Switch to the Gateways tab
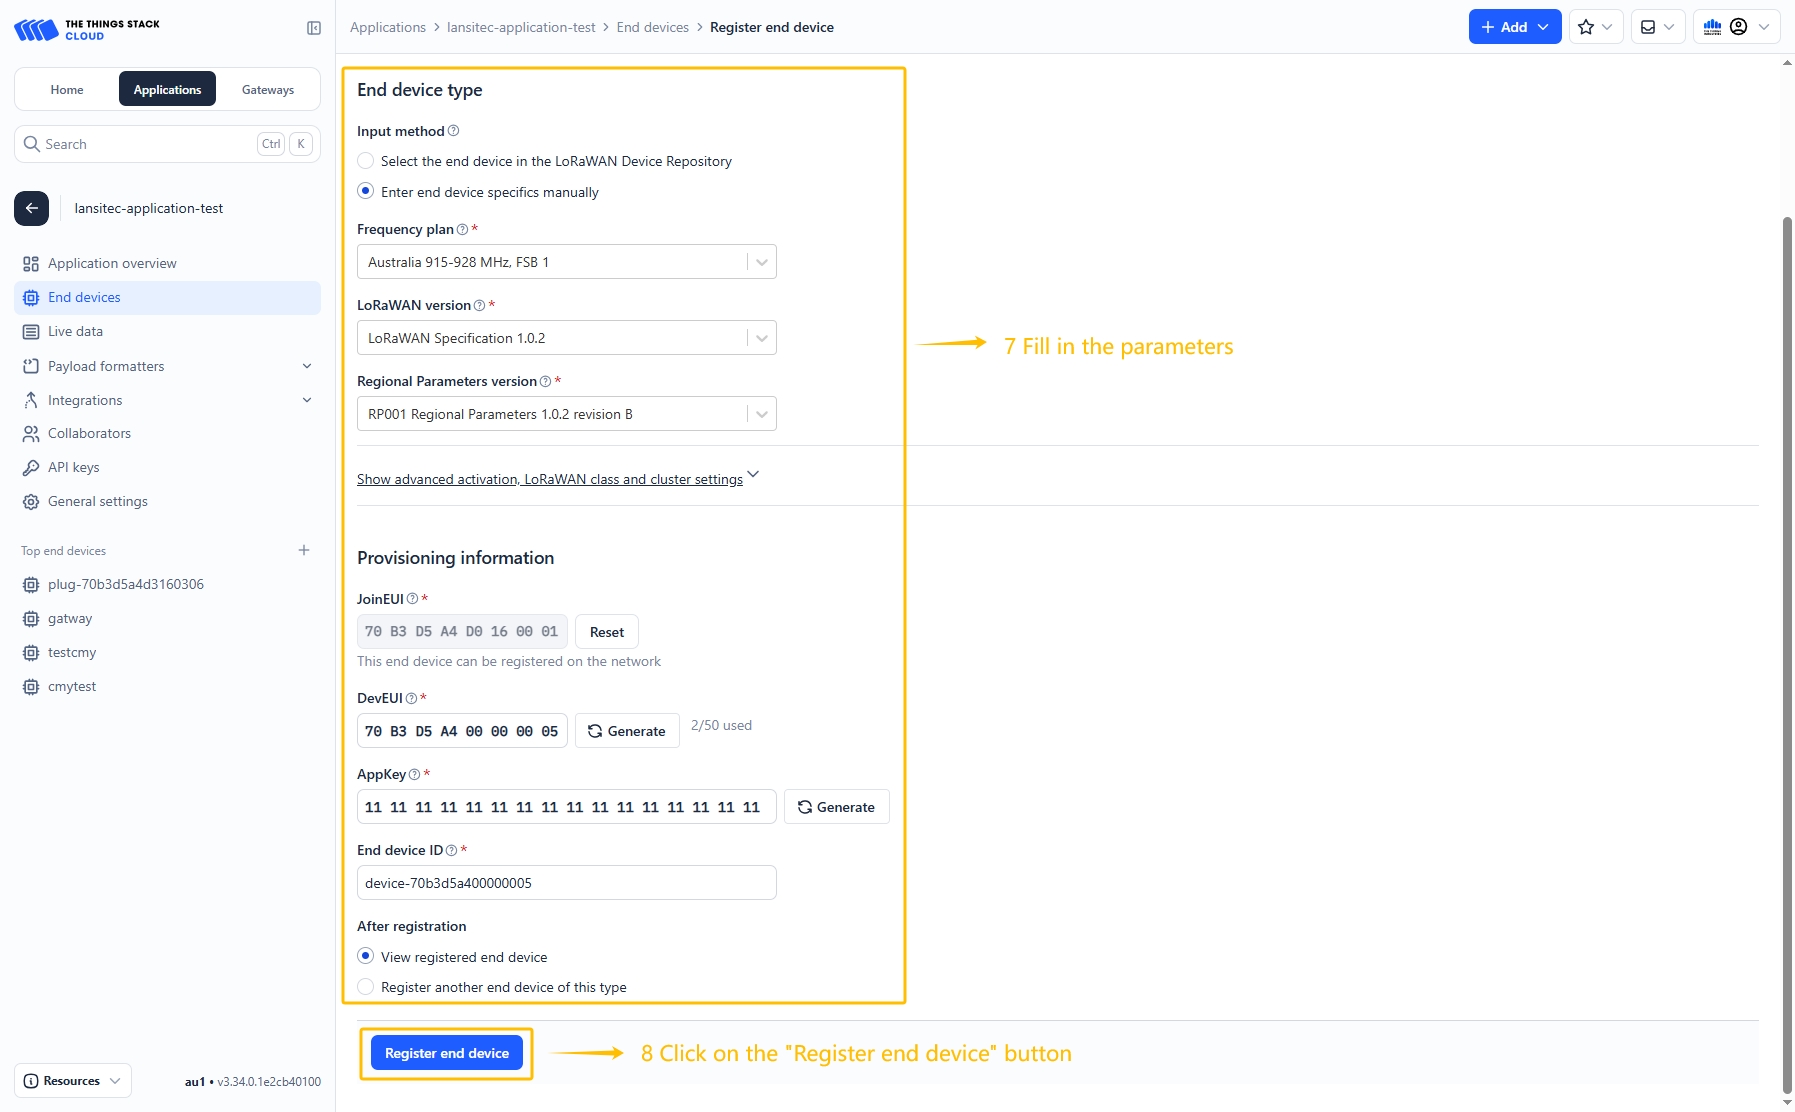The width and height of the screenshot is (1795, 1112). click(x=268, y=90)
